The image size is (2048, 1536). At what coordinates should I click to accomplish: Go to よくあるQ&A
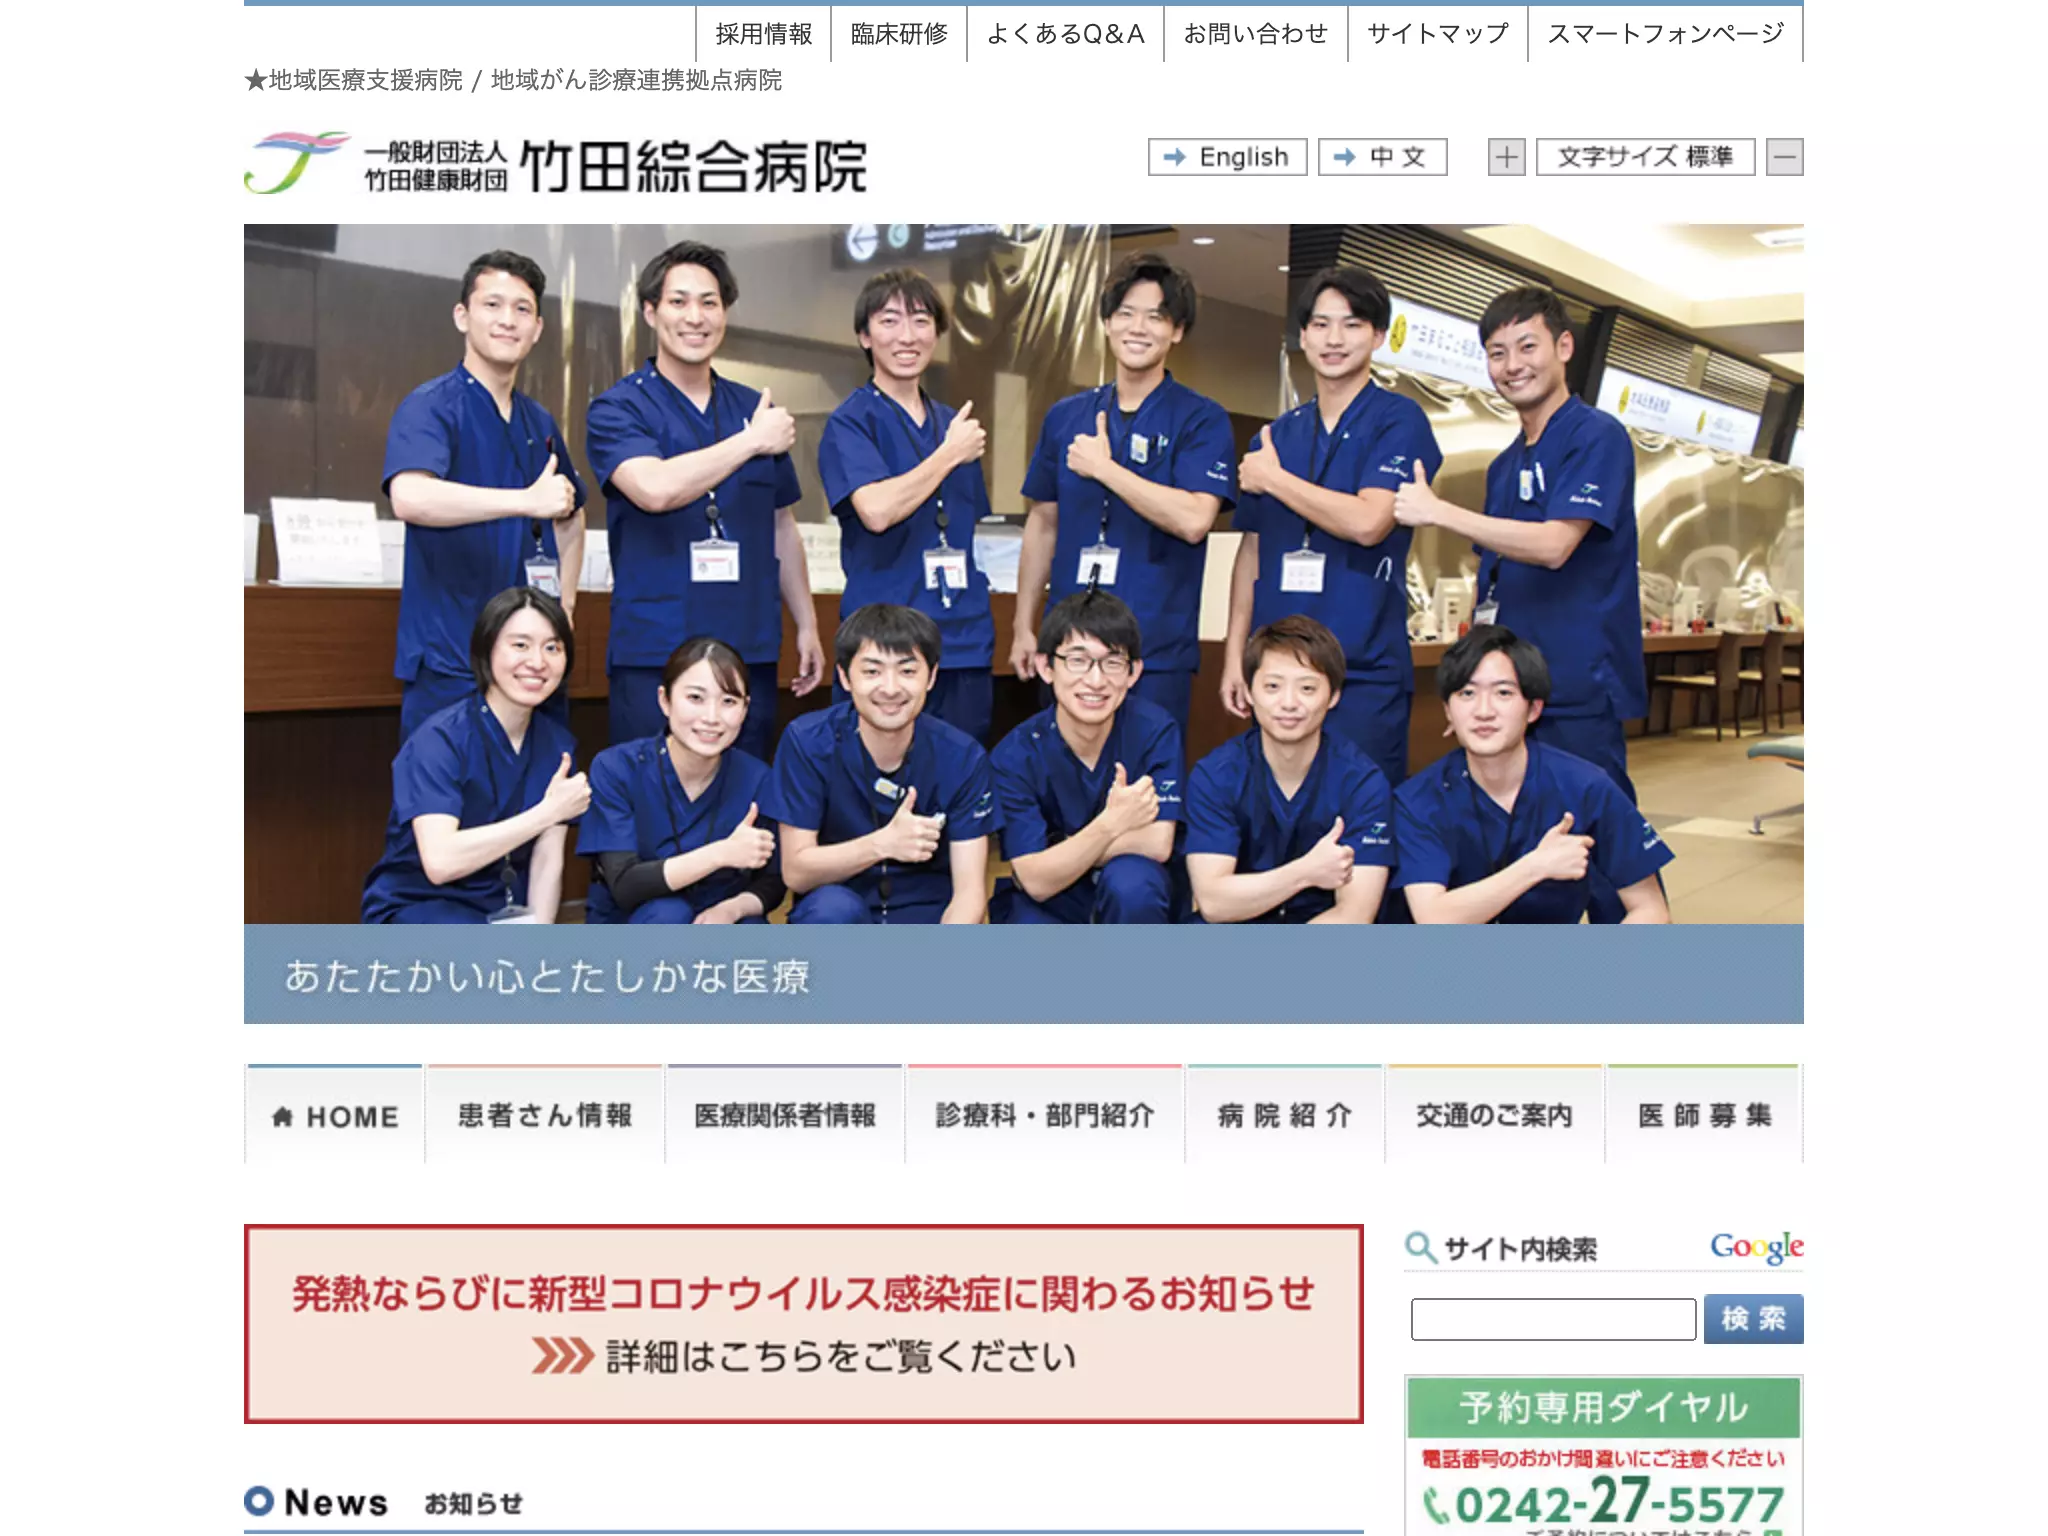(x=1065, y=34)
